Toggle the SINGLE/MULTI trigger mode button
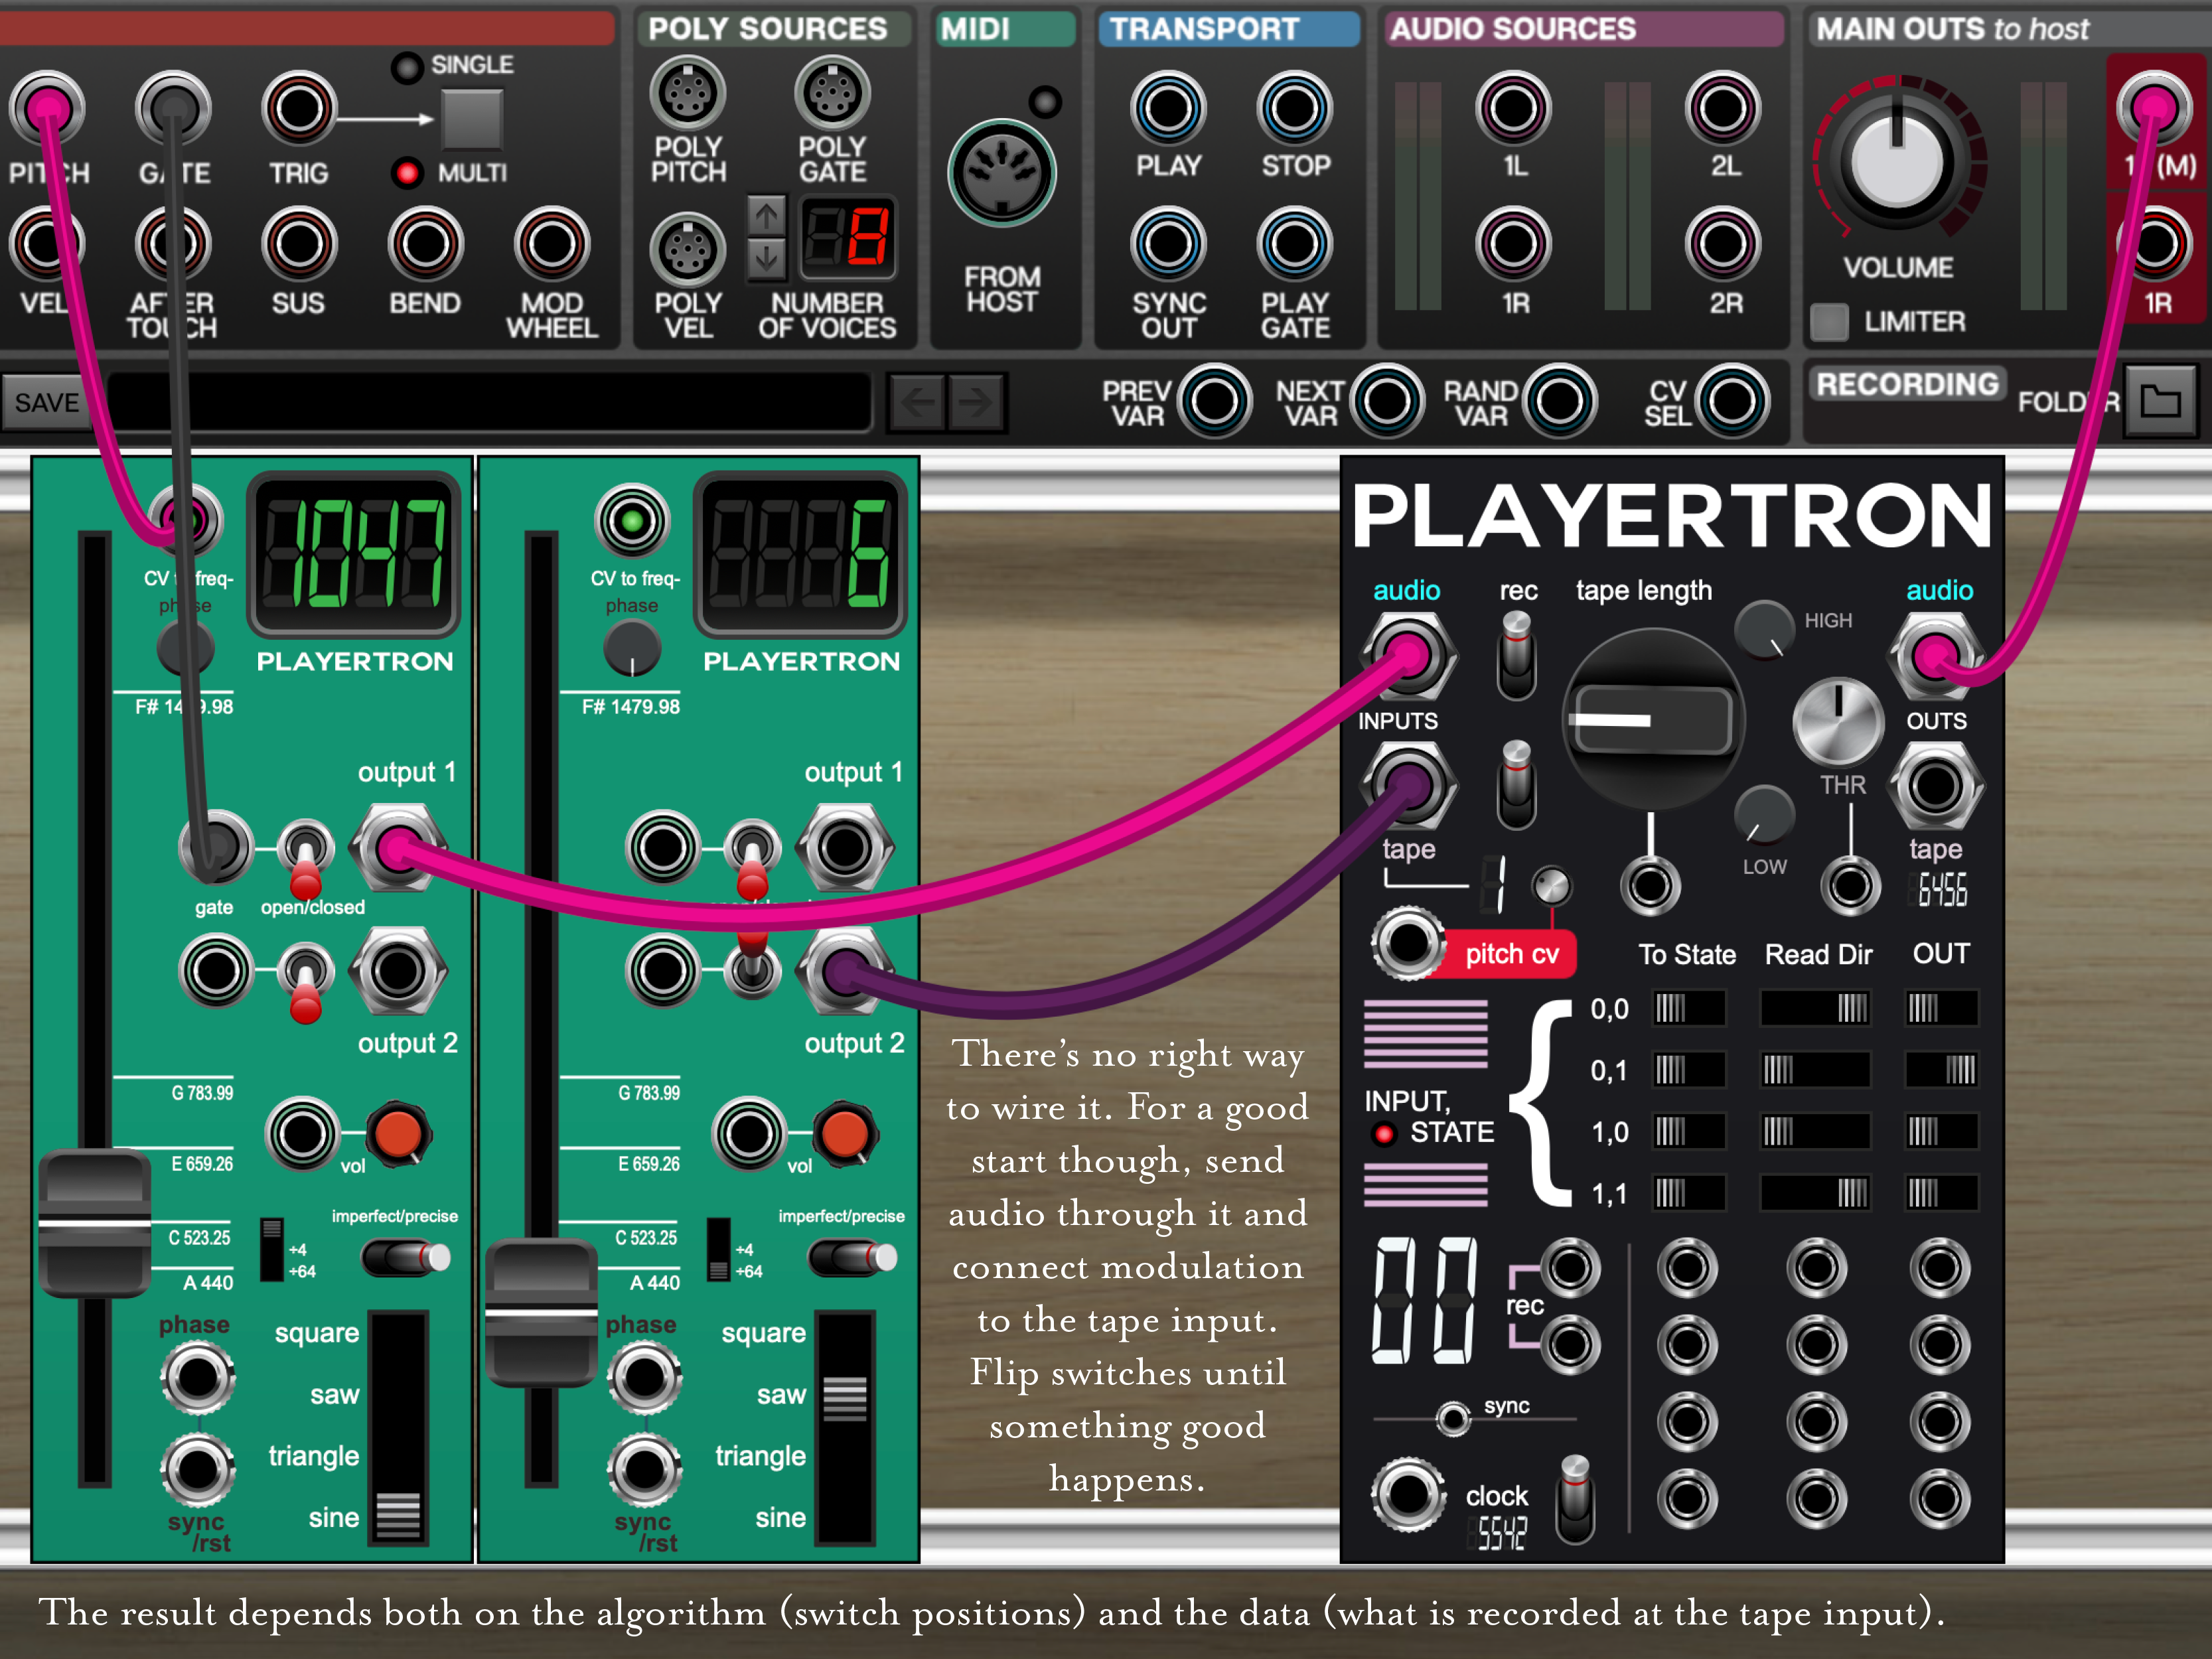Viewport: 2212px width, 1659px height. (471, 119)
